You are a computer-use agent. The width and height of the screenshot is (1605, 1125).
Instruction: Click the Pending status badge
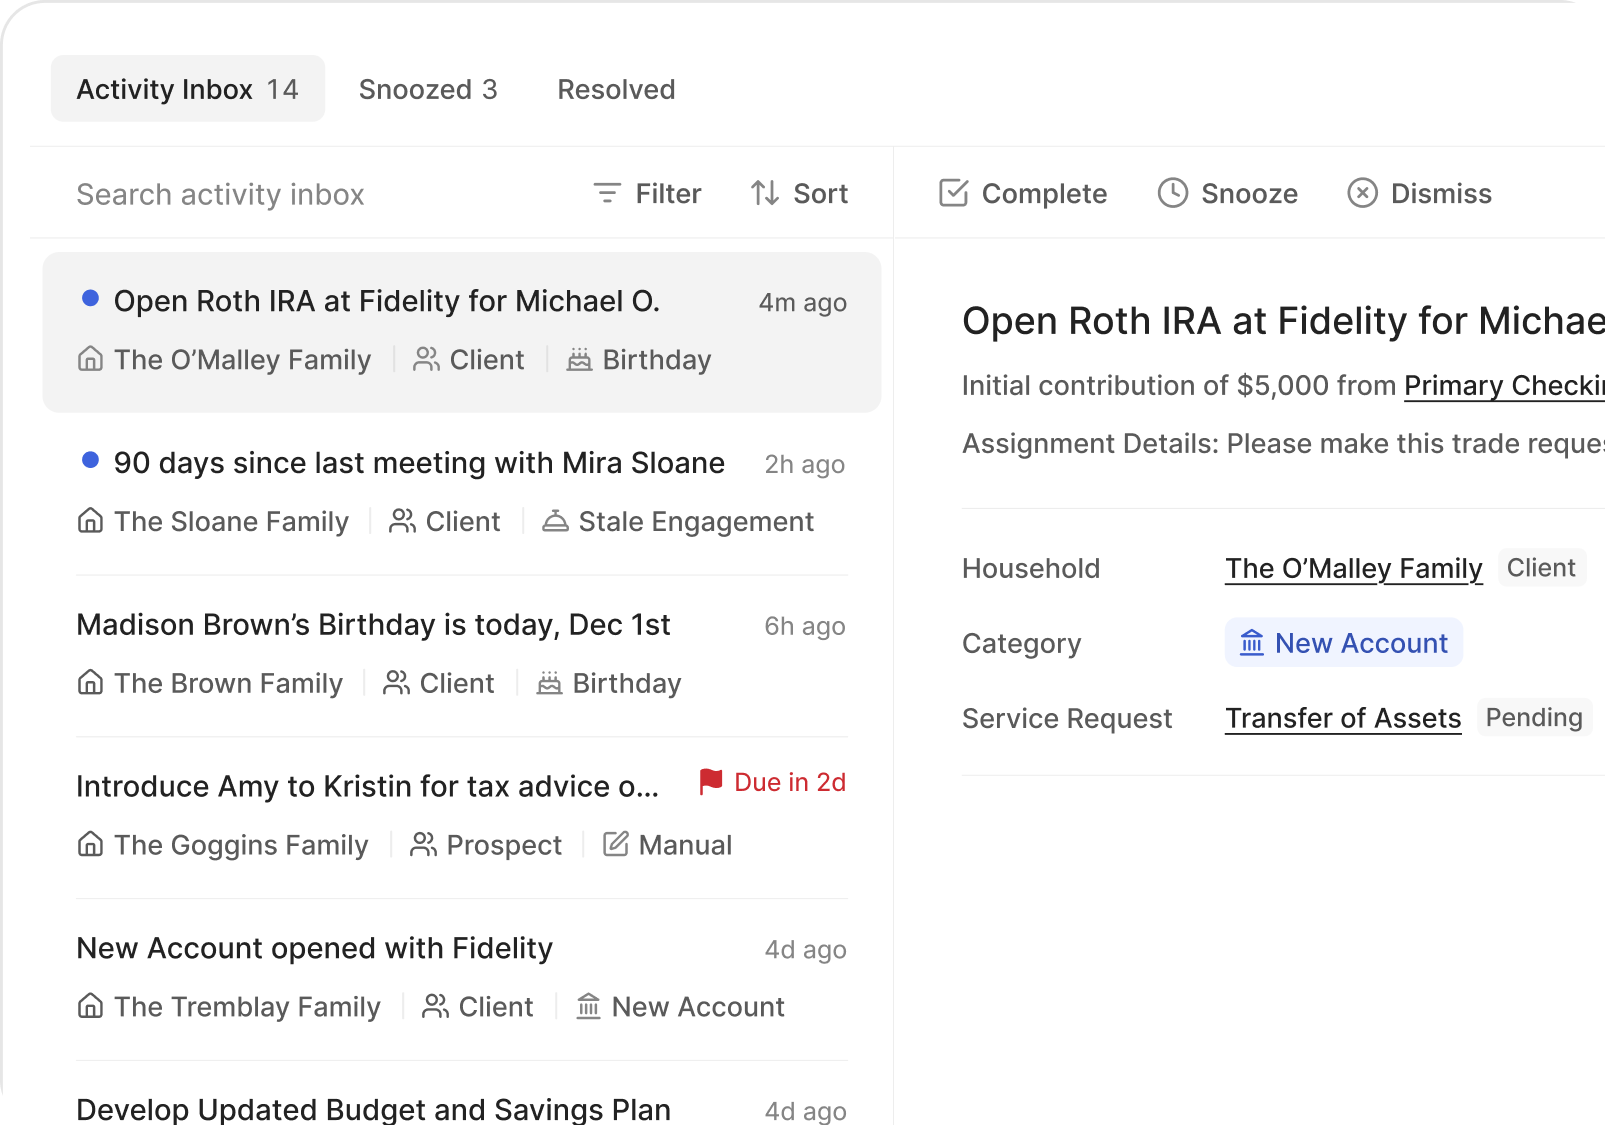pyautogui.click(x=1534, y=717)
